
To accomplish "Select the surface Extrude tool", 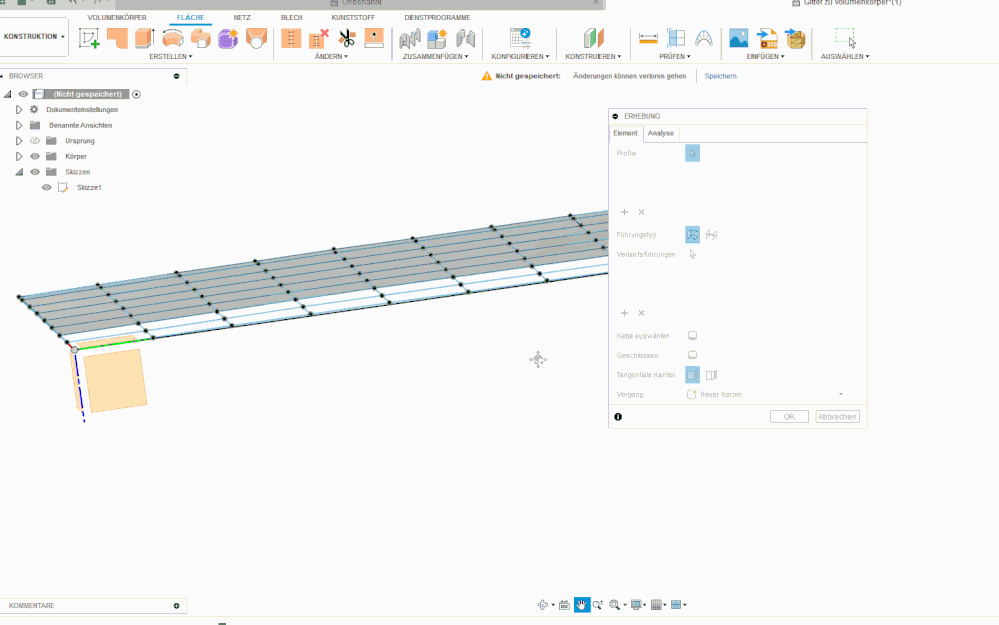I will (x=145, y=38).
